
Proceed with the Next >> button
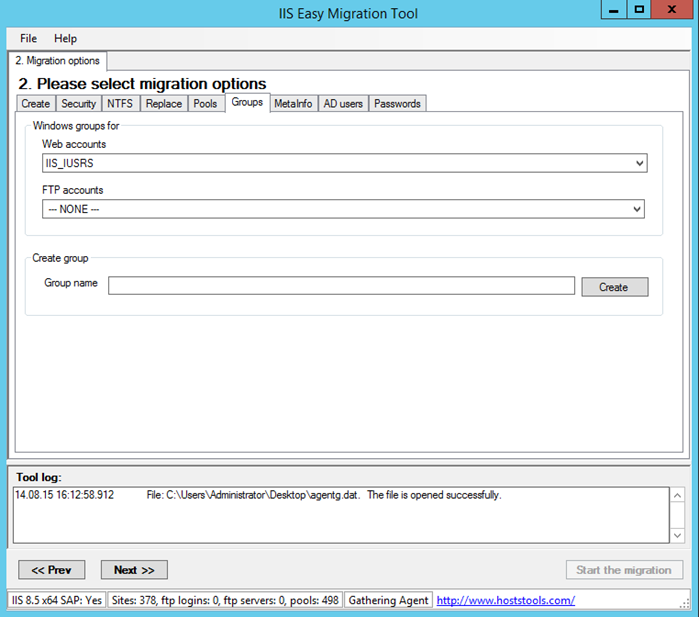click(134, 570)
